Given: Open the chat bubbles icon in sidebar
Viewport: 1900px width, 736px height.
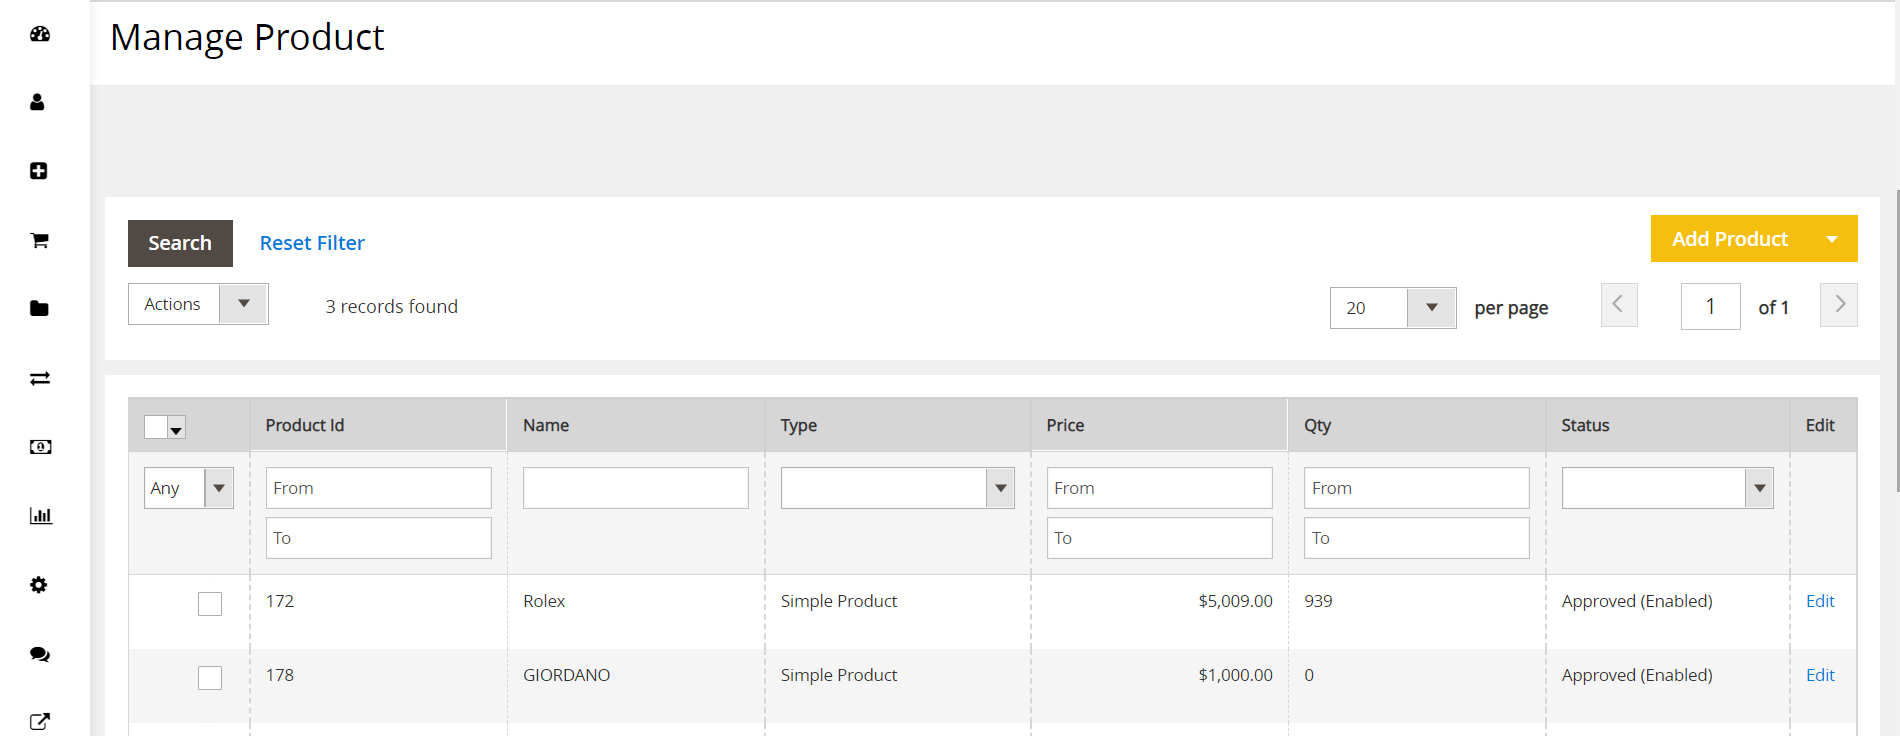Looking at the screenshot, I should 40,654.
